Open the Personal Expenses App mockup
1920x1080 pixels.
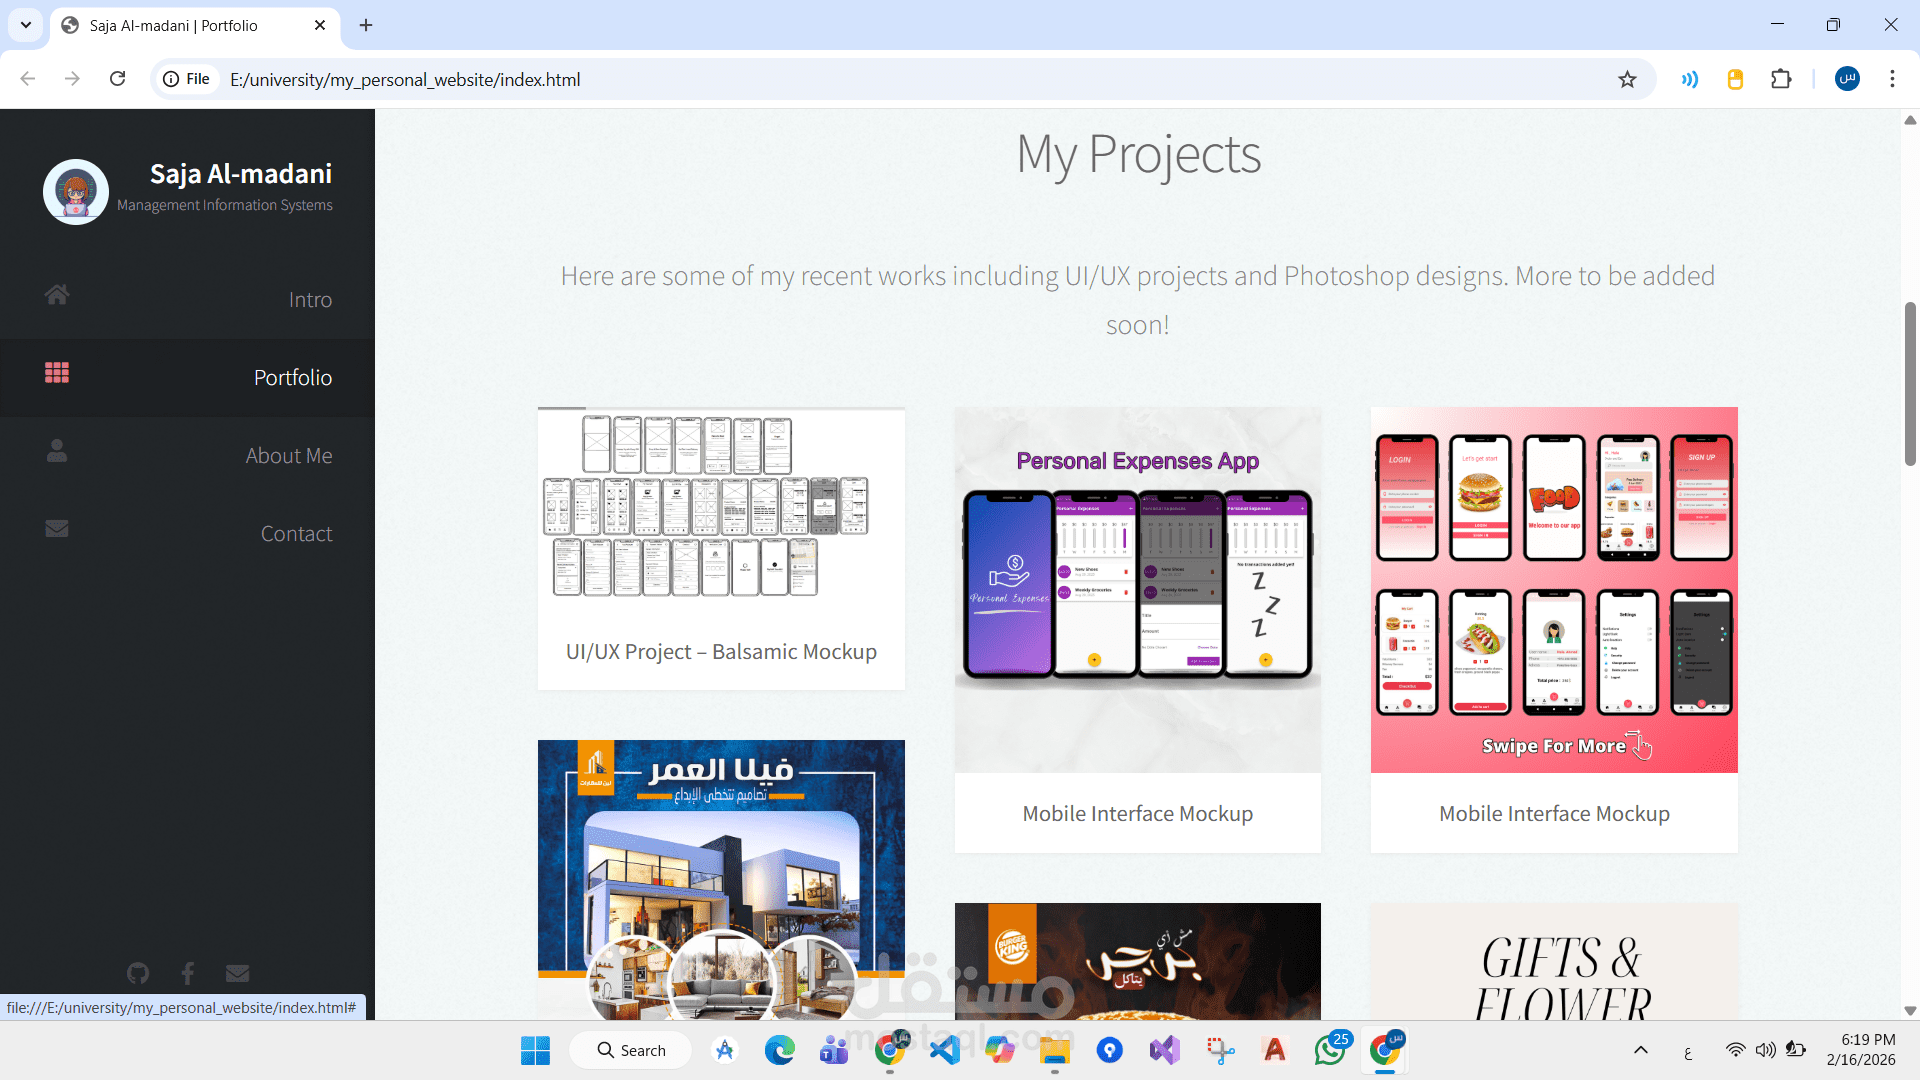click(1137, 630)
